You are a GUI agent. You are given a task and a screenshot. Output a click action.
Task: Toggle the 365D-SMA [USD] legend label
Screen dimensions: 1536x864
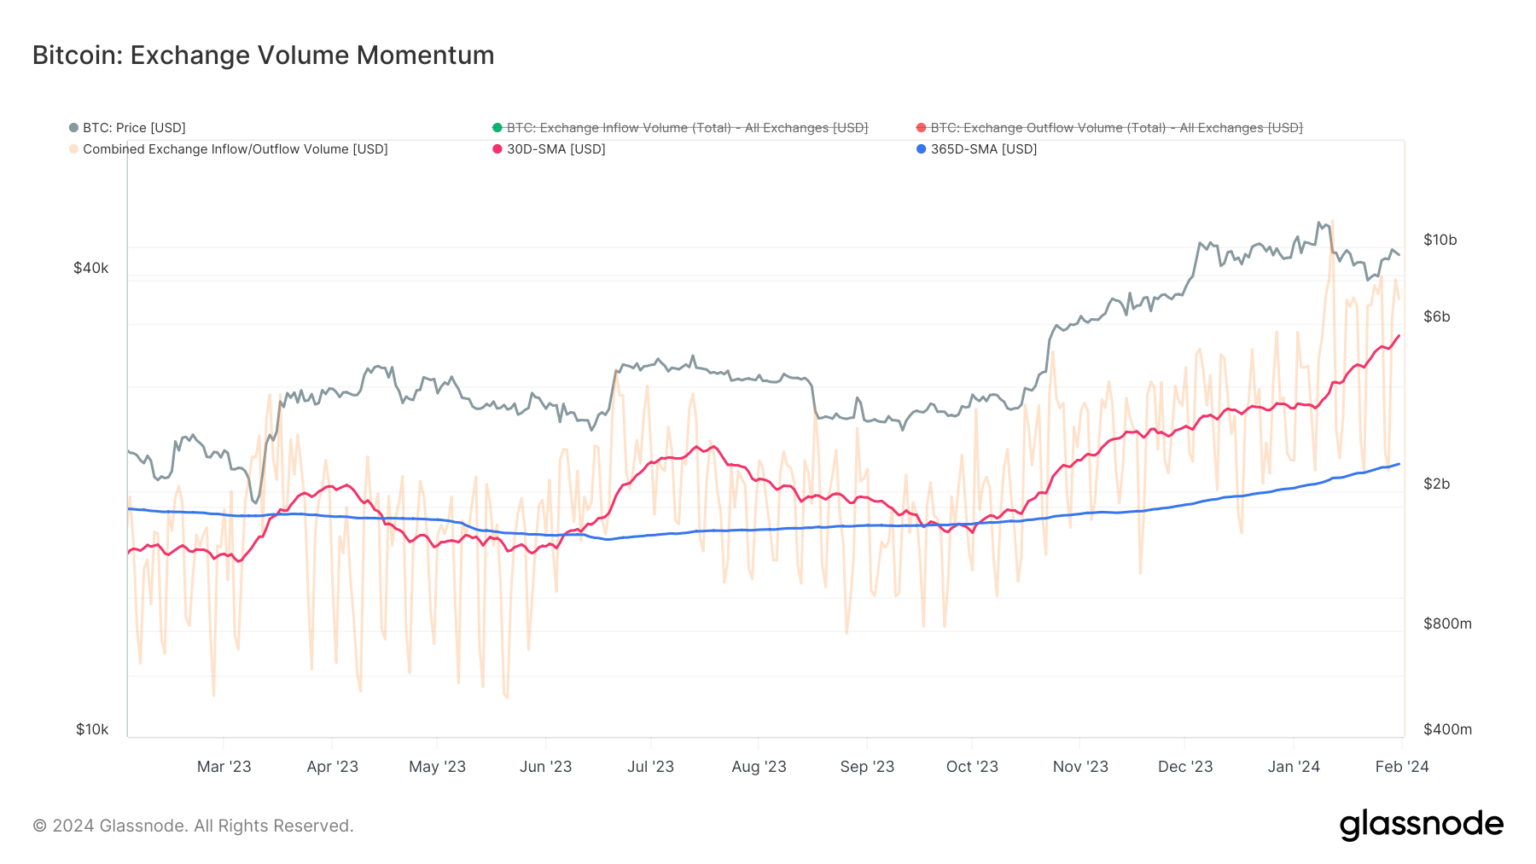click(984, 149)
